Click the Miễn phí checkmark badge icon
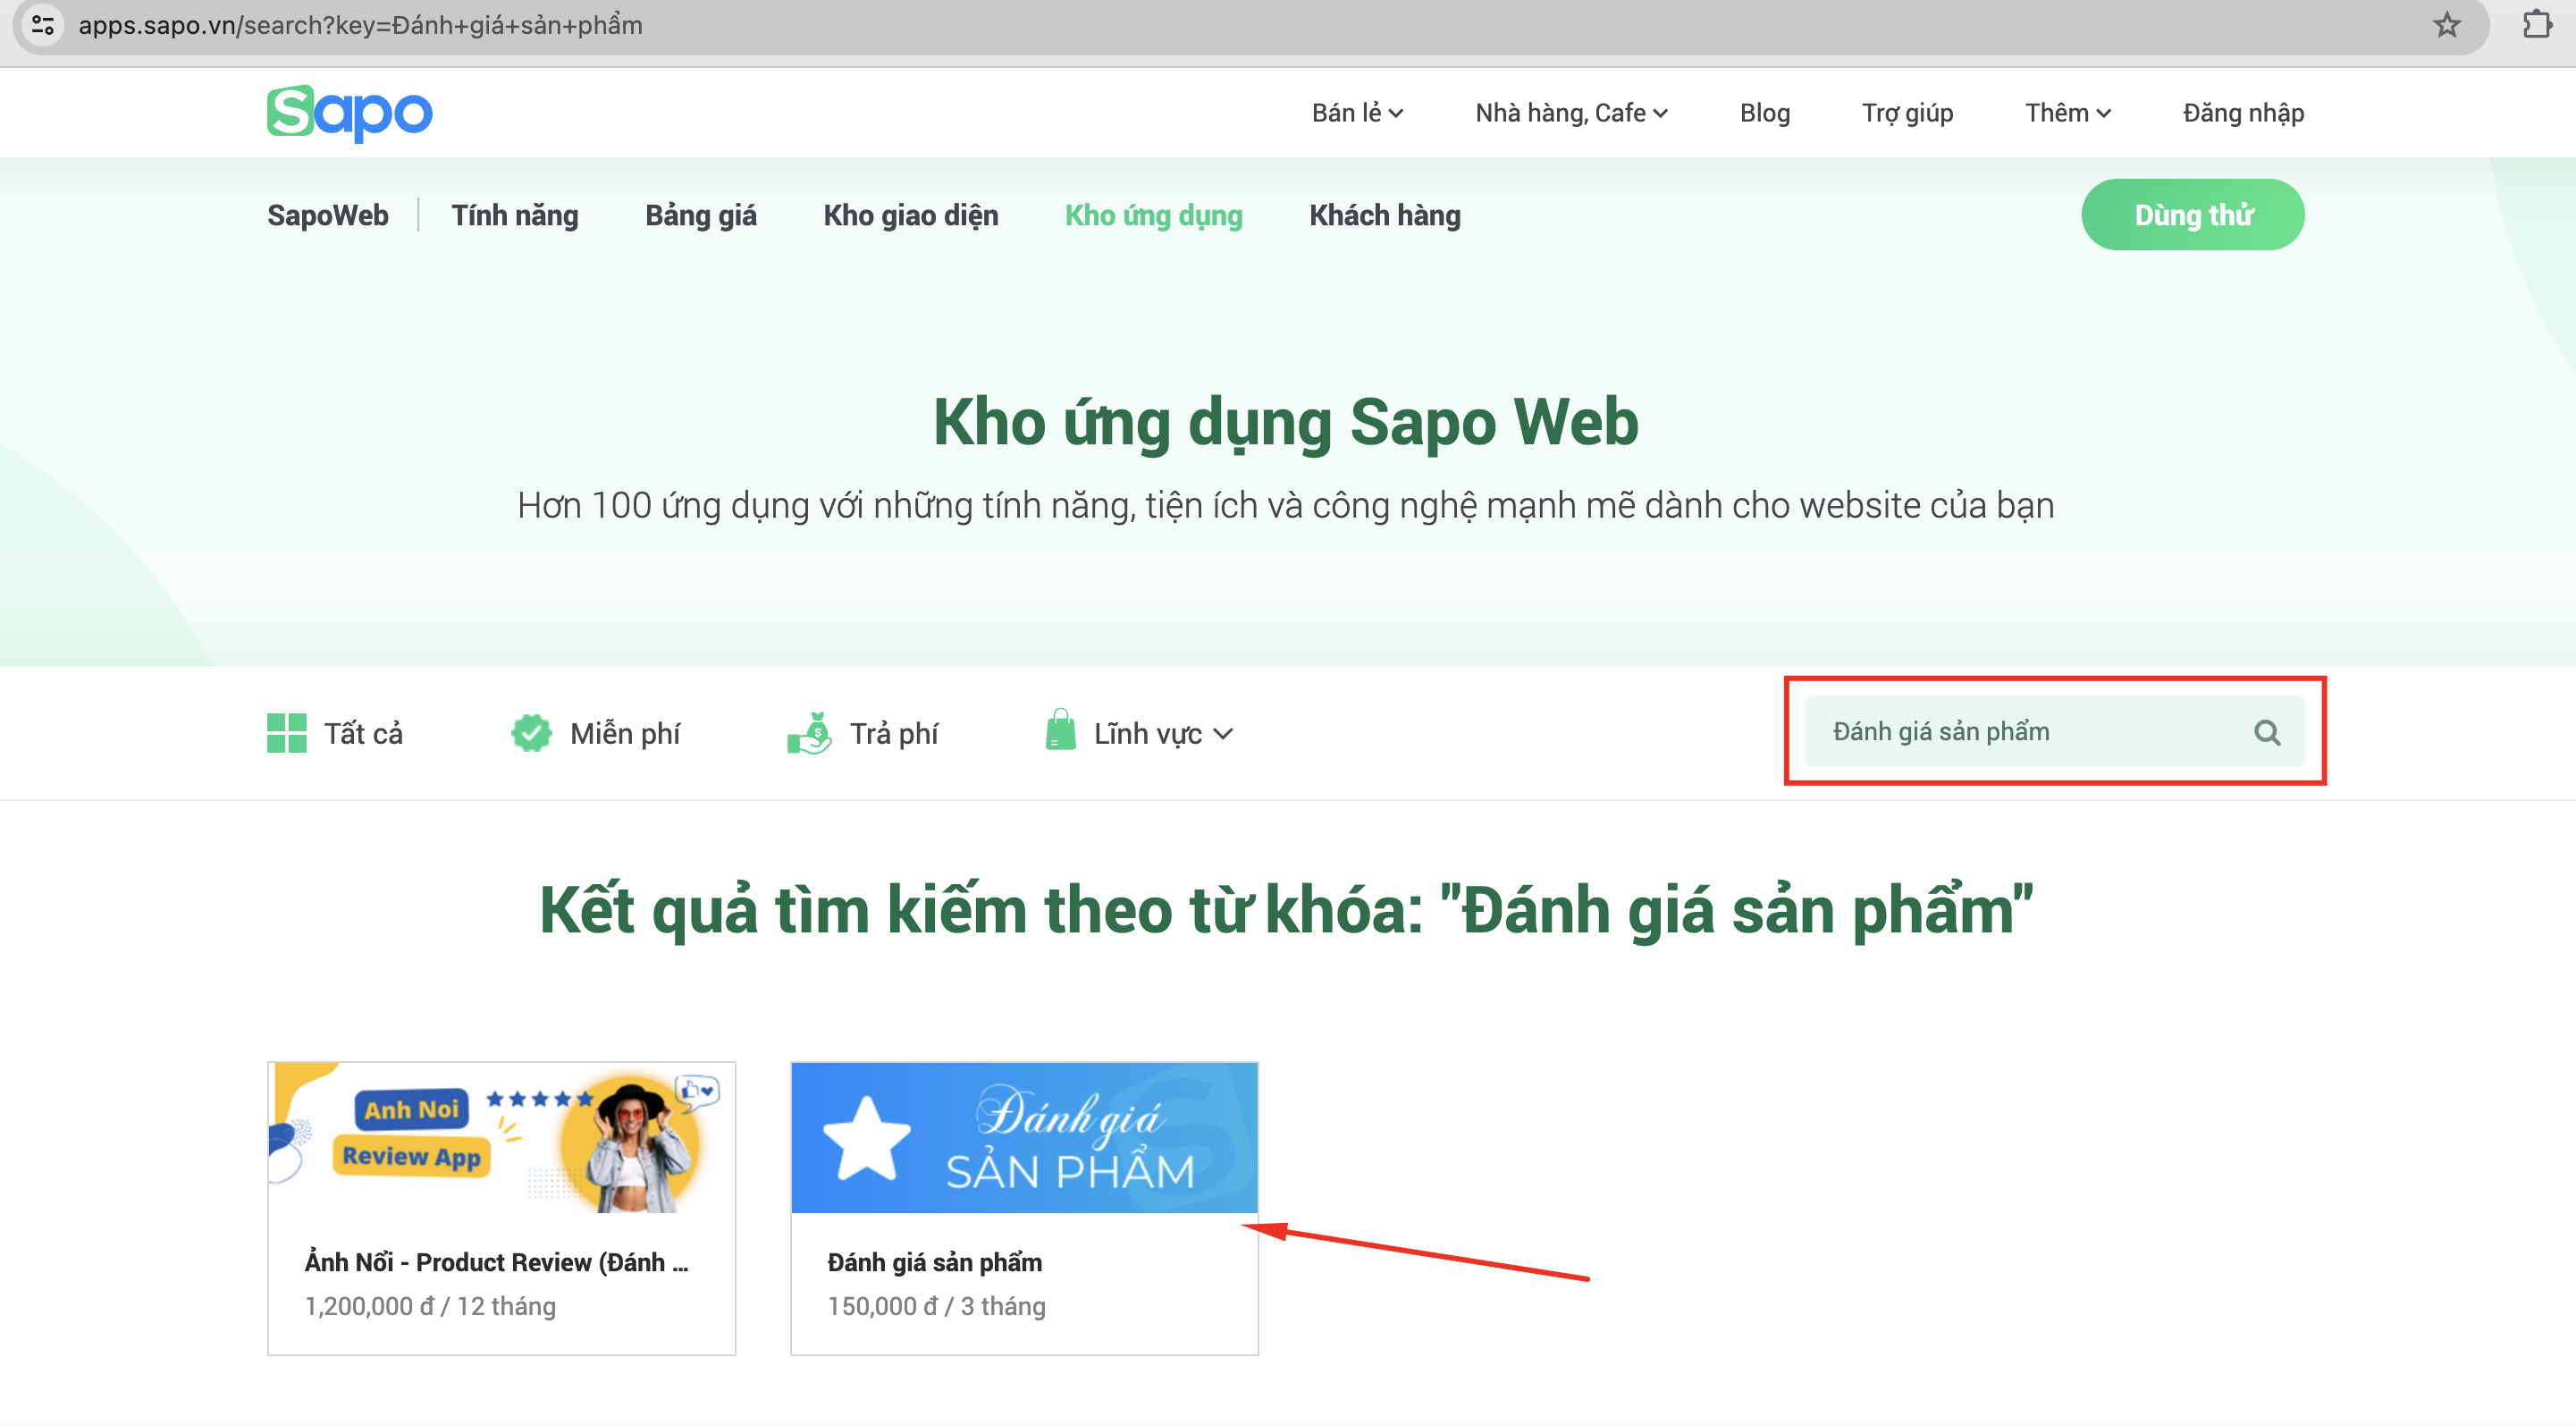This screenshot has width=2576, height=1425. (531, 733)
